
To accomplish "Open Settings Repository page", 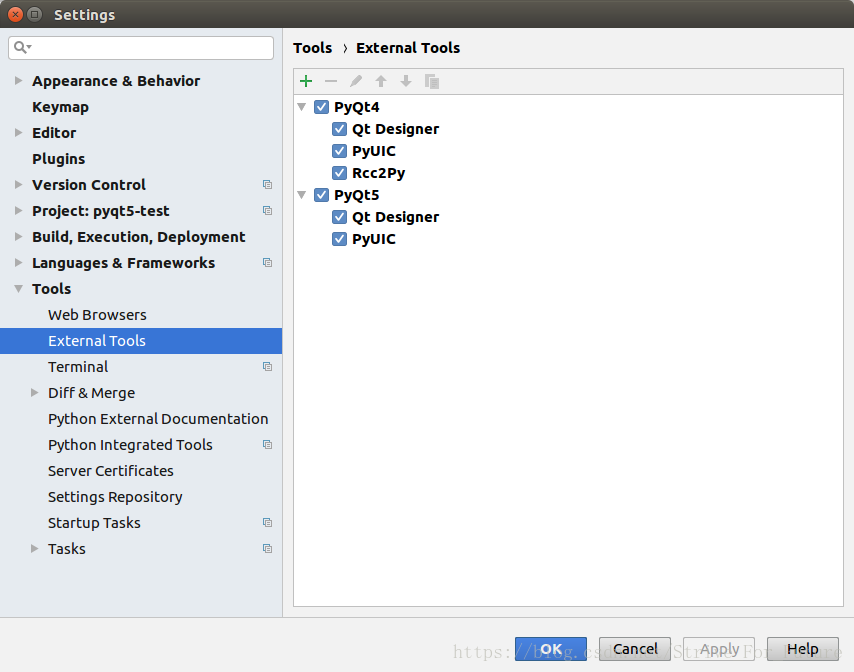I will (115, 497).
